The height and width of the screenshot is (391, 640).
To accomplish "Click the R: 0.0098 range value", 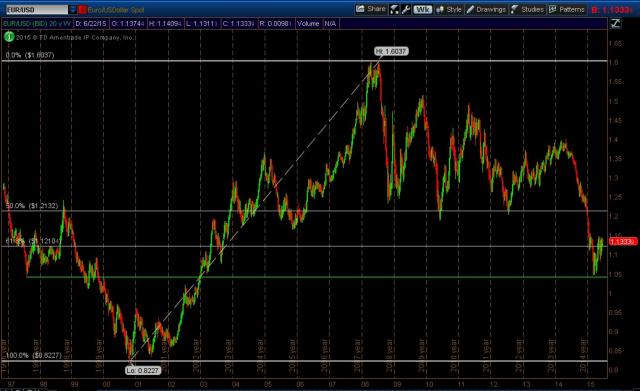I will click(276, 24).
